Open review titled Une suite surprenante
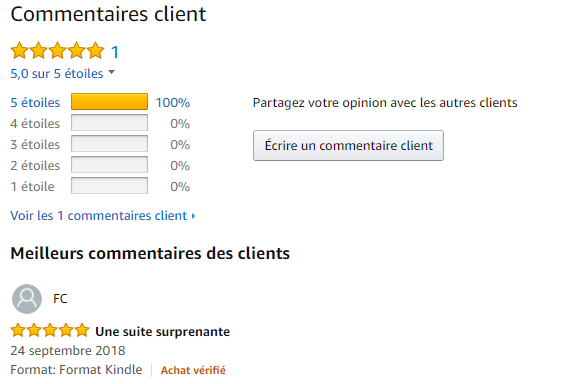 click(162, 331)
